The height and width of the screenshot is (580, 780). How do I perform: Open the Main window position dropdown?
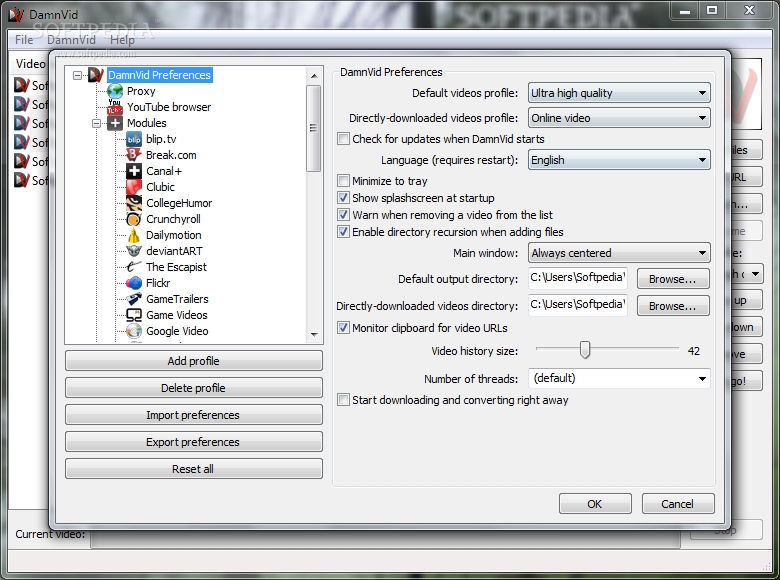click(x=619, y=253)
